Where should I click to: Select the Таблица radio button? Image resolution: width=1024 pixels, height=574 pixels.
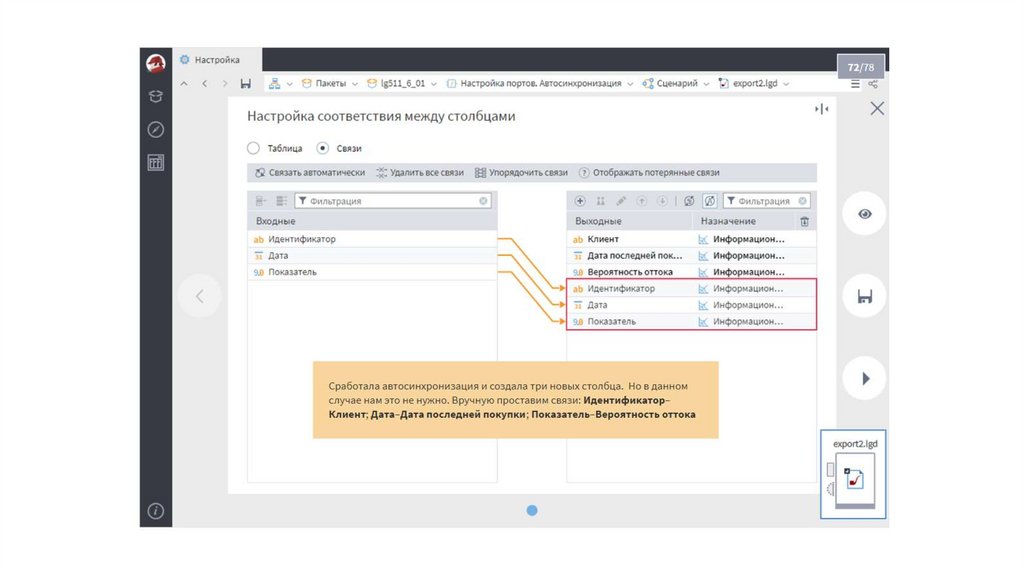tap(253, 148)
